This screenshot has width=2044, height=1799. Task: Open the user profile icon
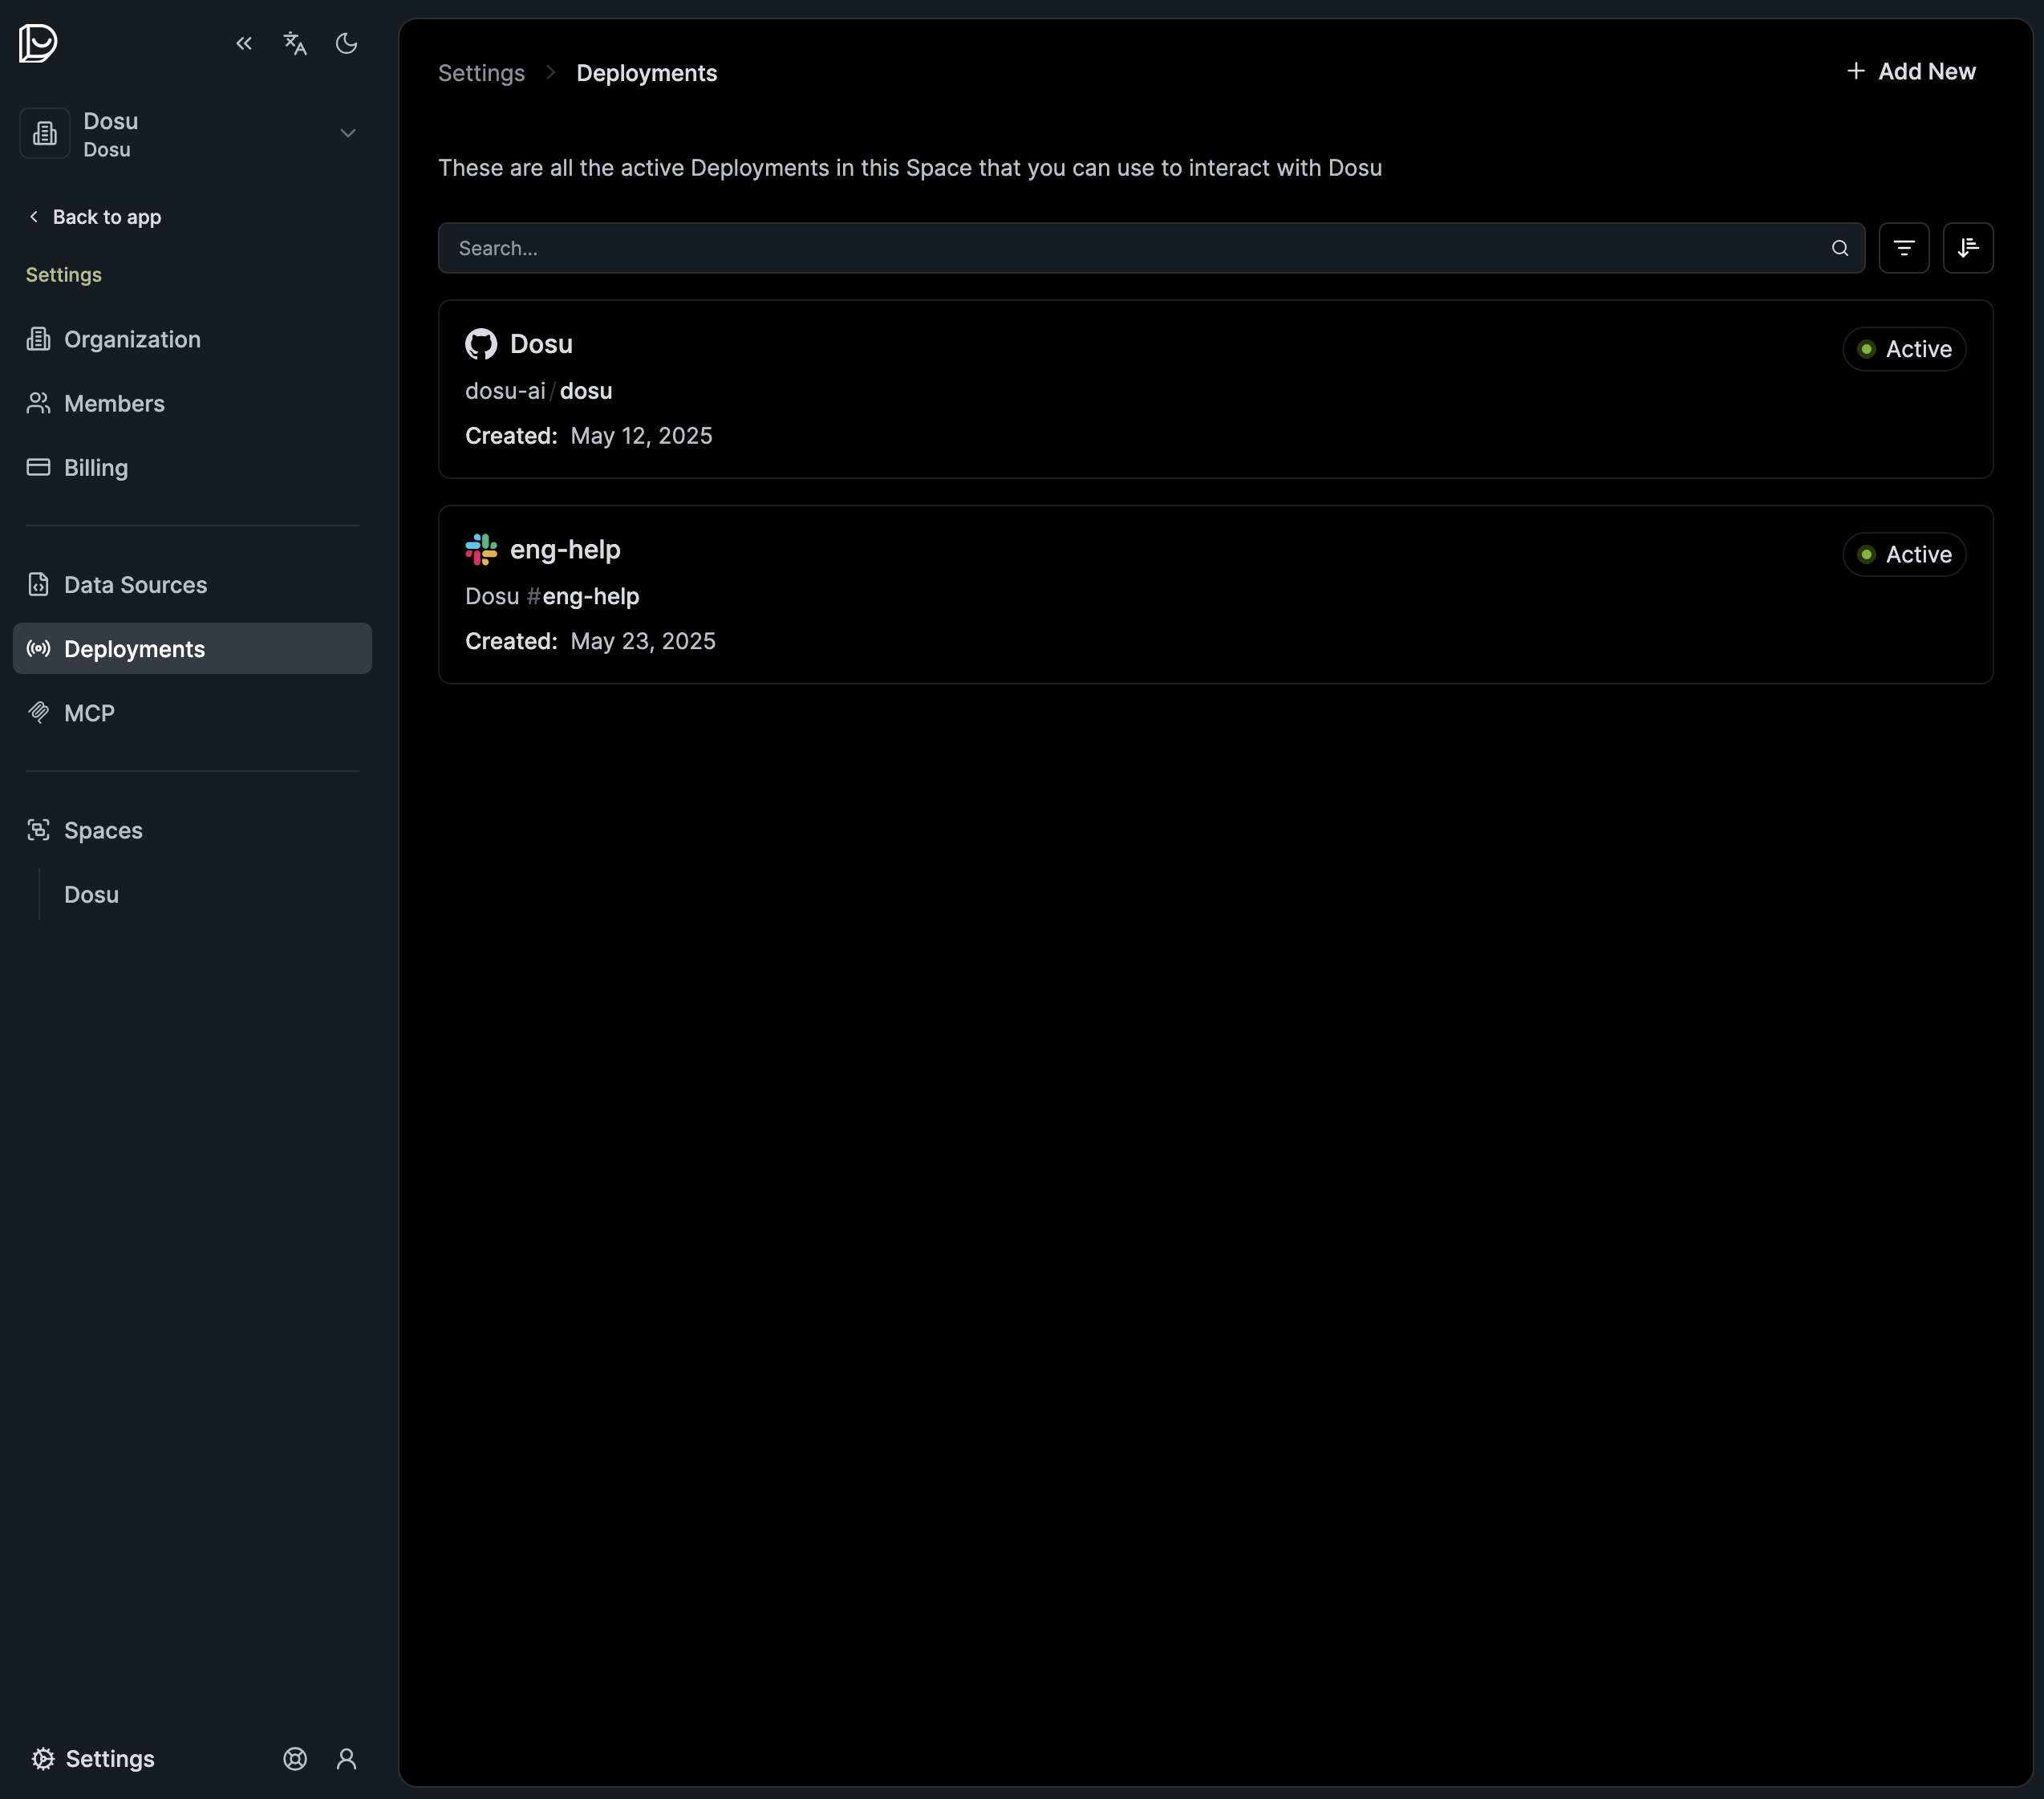(346, 1758)
